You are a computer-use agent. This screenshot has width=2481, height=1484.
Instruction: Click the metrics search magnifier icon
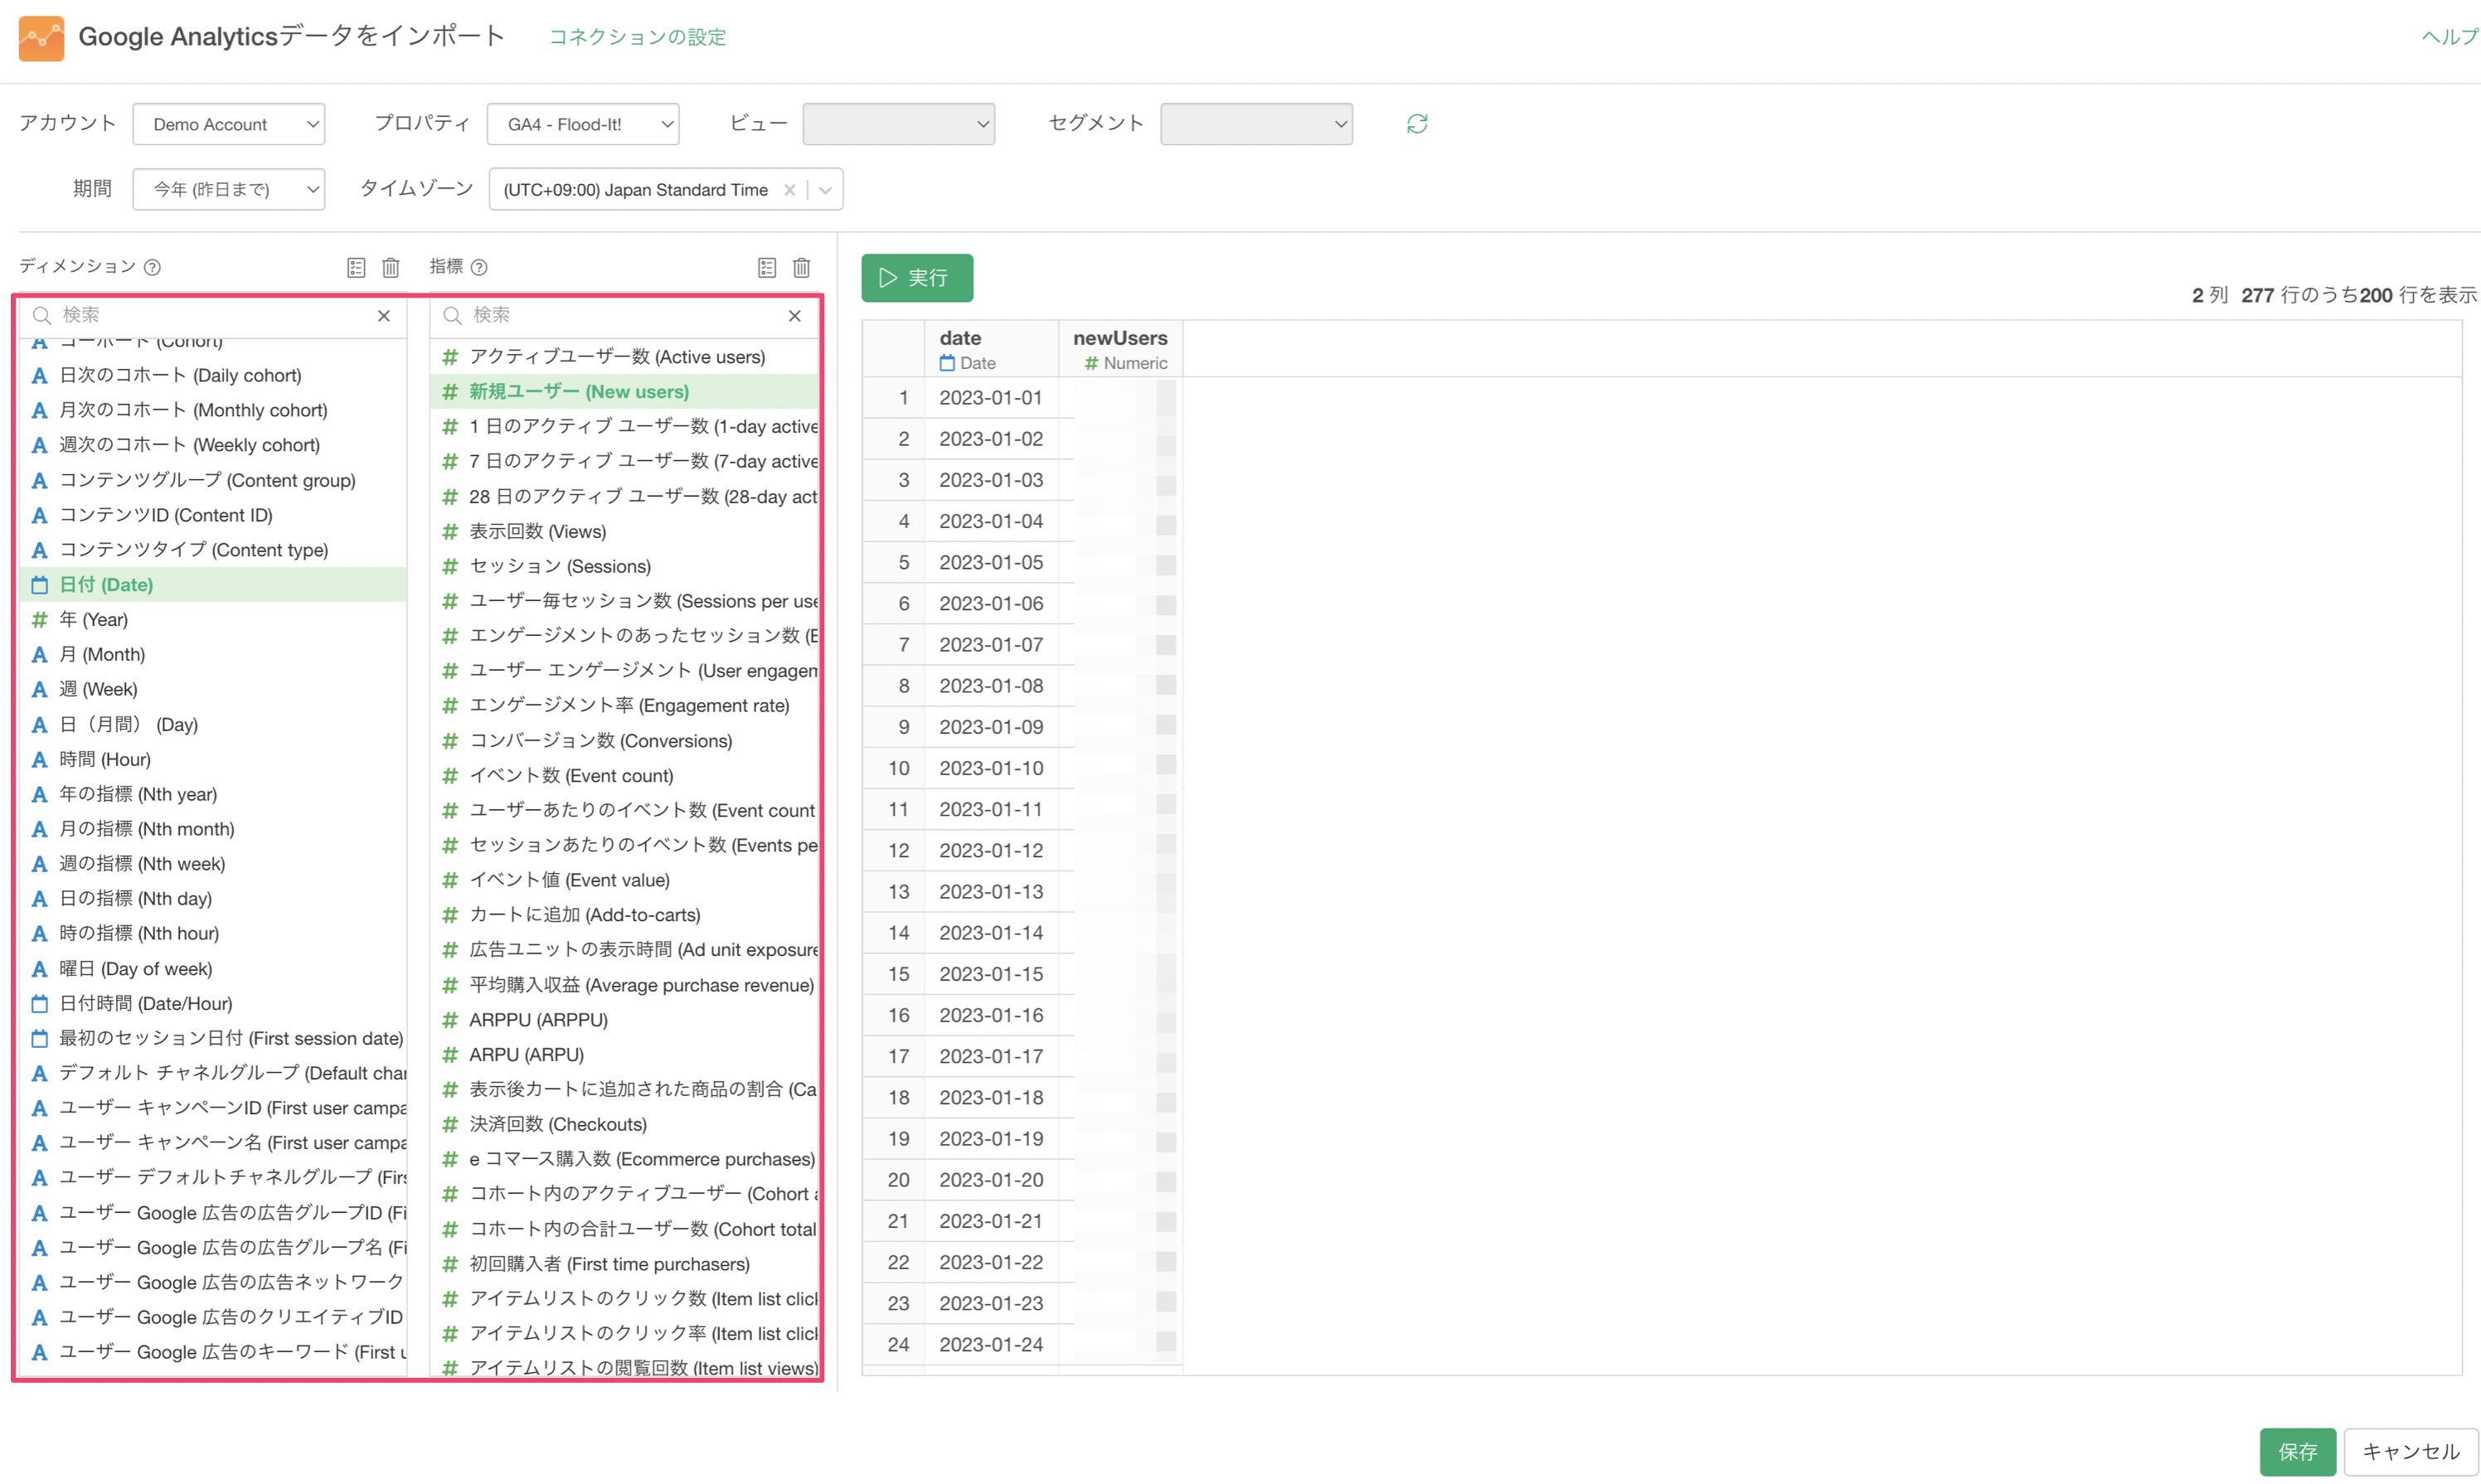pyautogui.click(x=453, y=316)
